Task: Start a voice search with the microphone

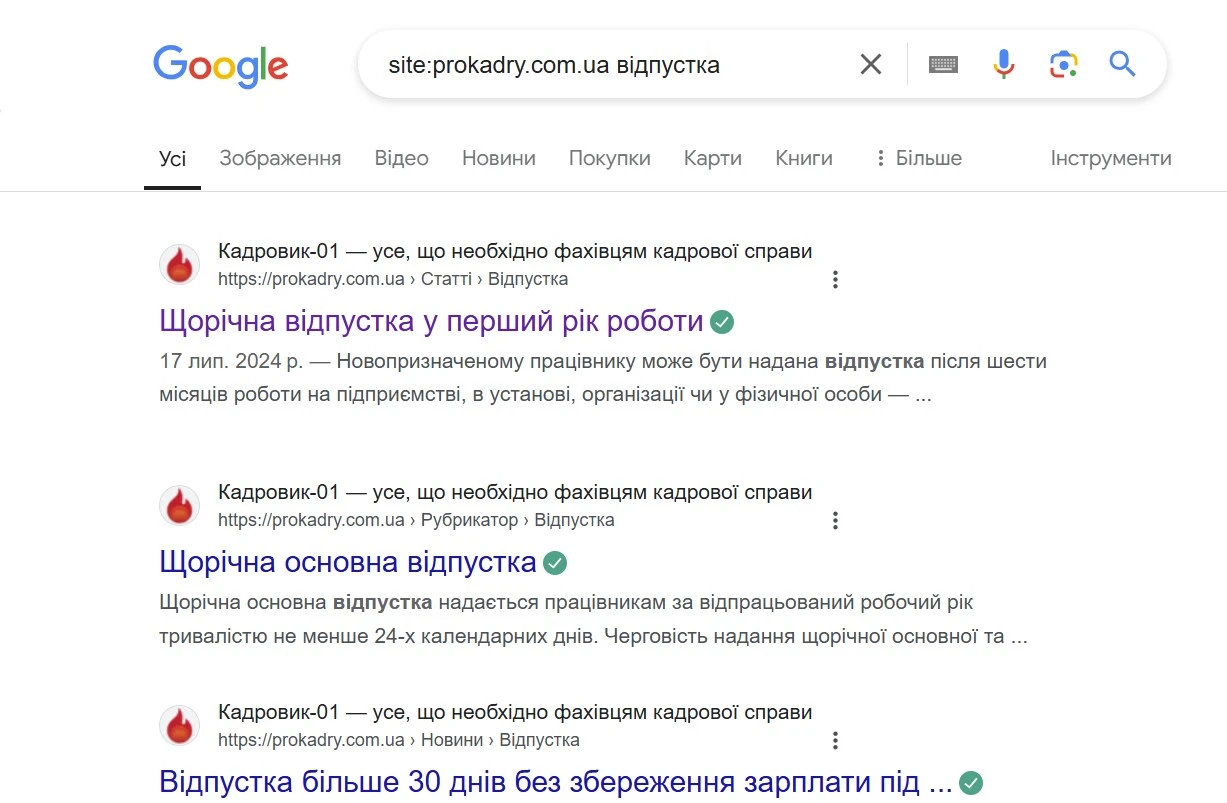Action: click(x=1003, y=63)
